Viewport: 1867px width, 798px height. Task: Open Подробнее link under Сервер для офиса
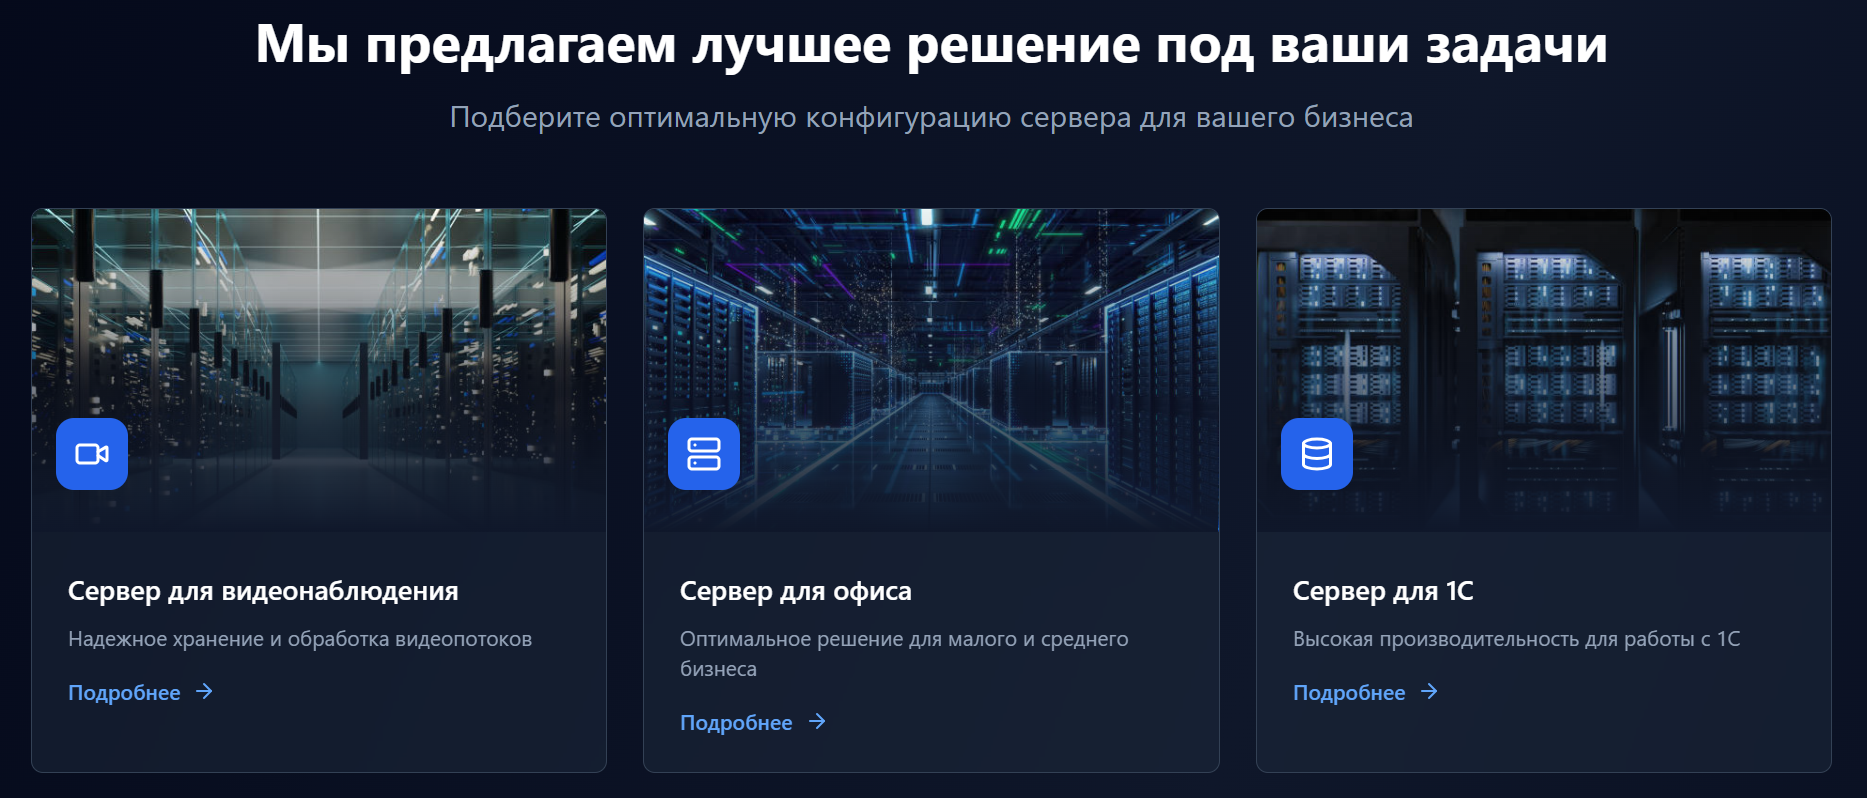pos(753,722)
